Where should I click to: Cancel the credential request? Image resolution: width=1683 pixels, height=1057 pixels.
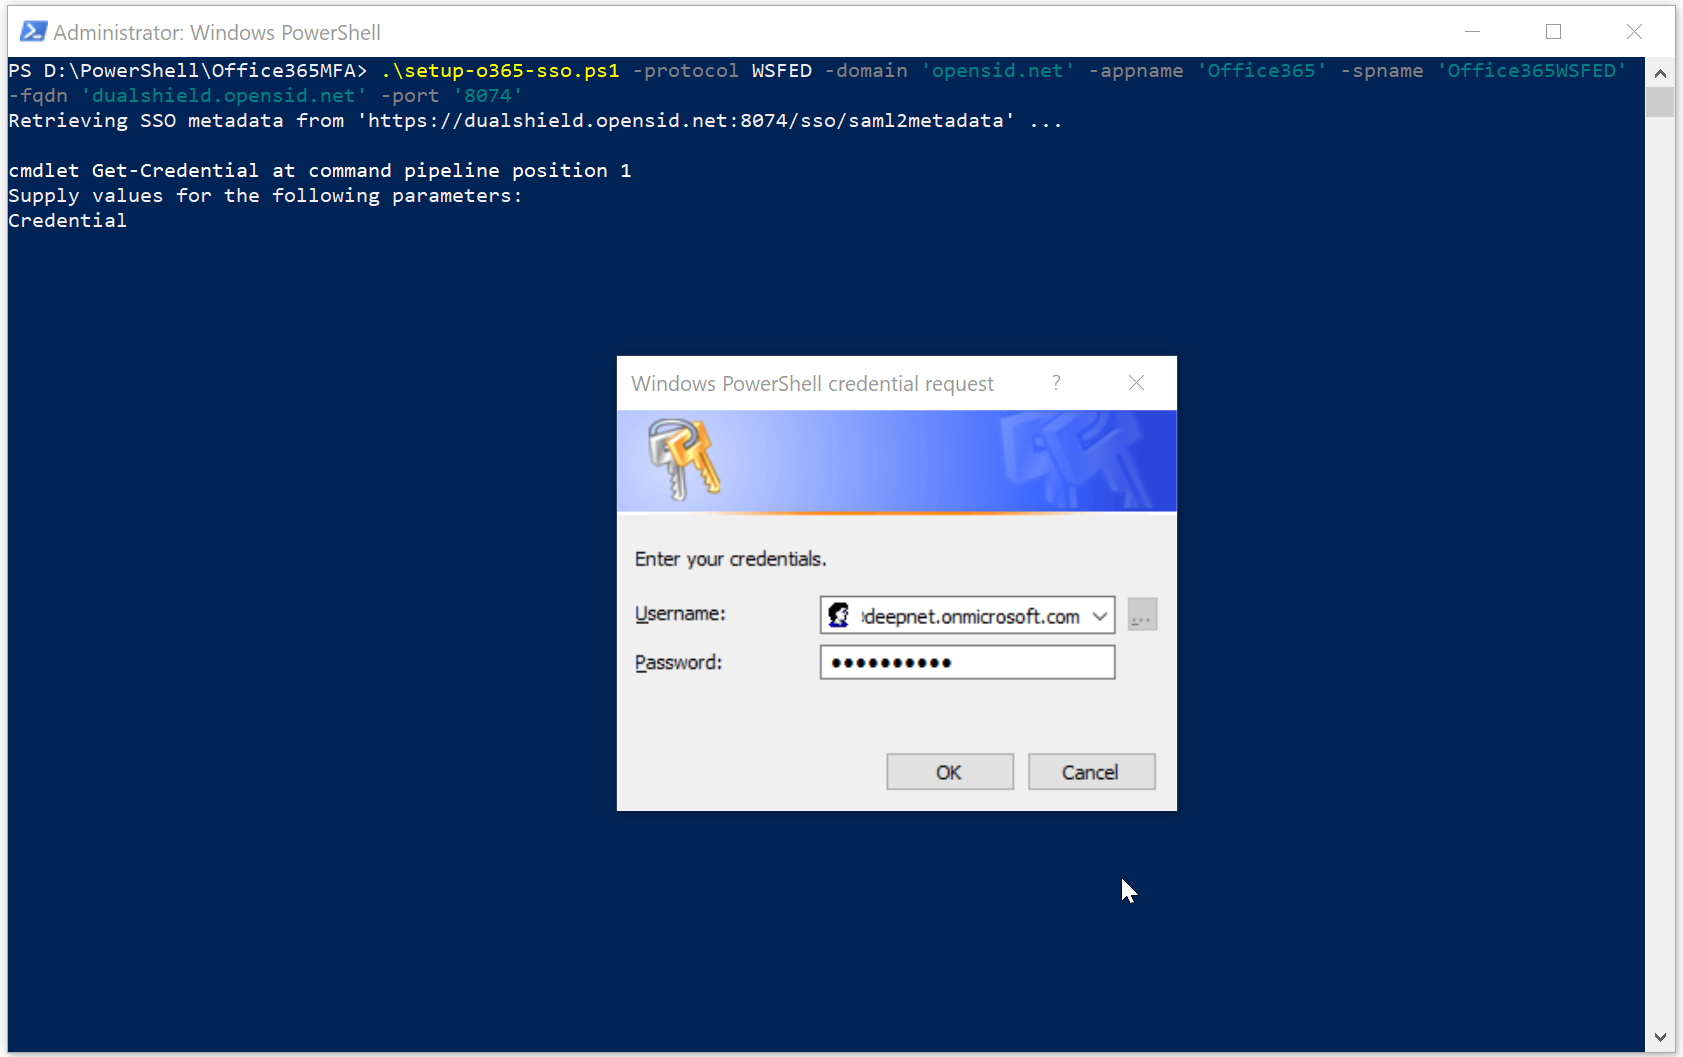pyautogui.click(x=1091, y=772)
